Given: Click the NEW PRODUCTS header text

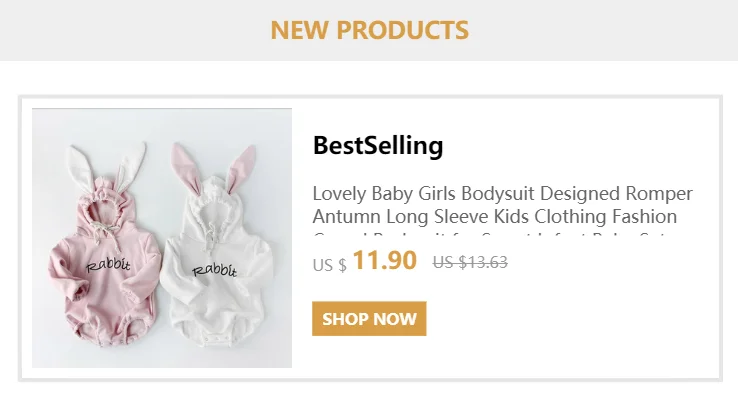Looking at the screenshot, I should (369, 30).
